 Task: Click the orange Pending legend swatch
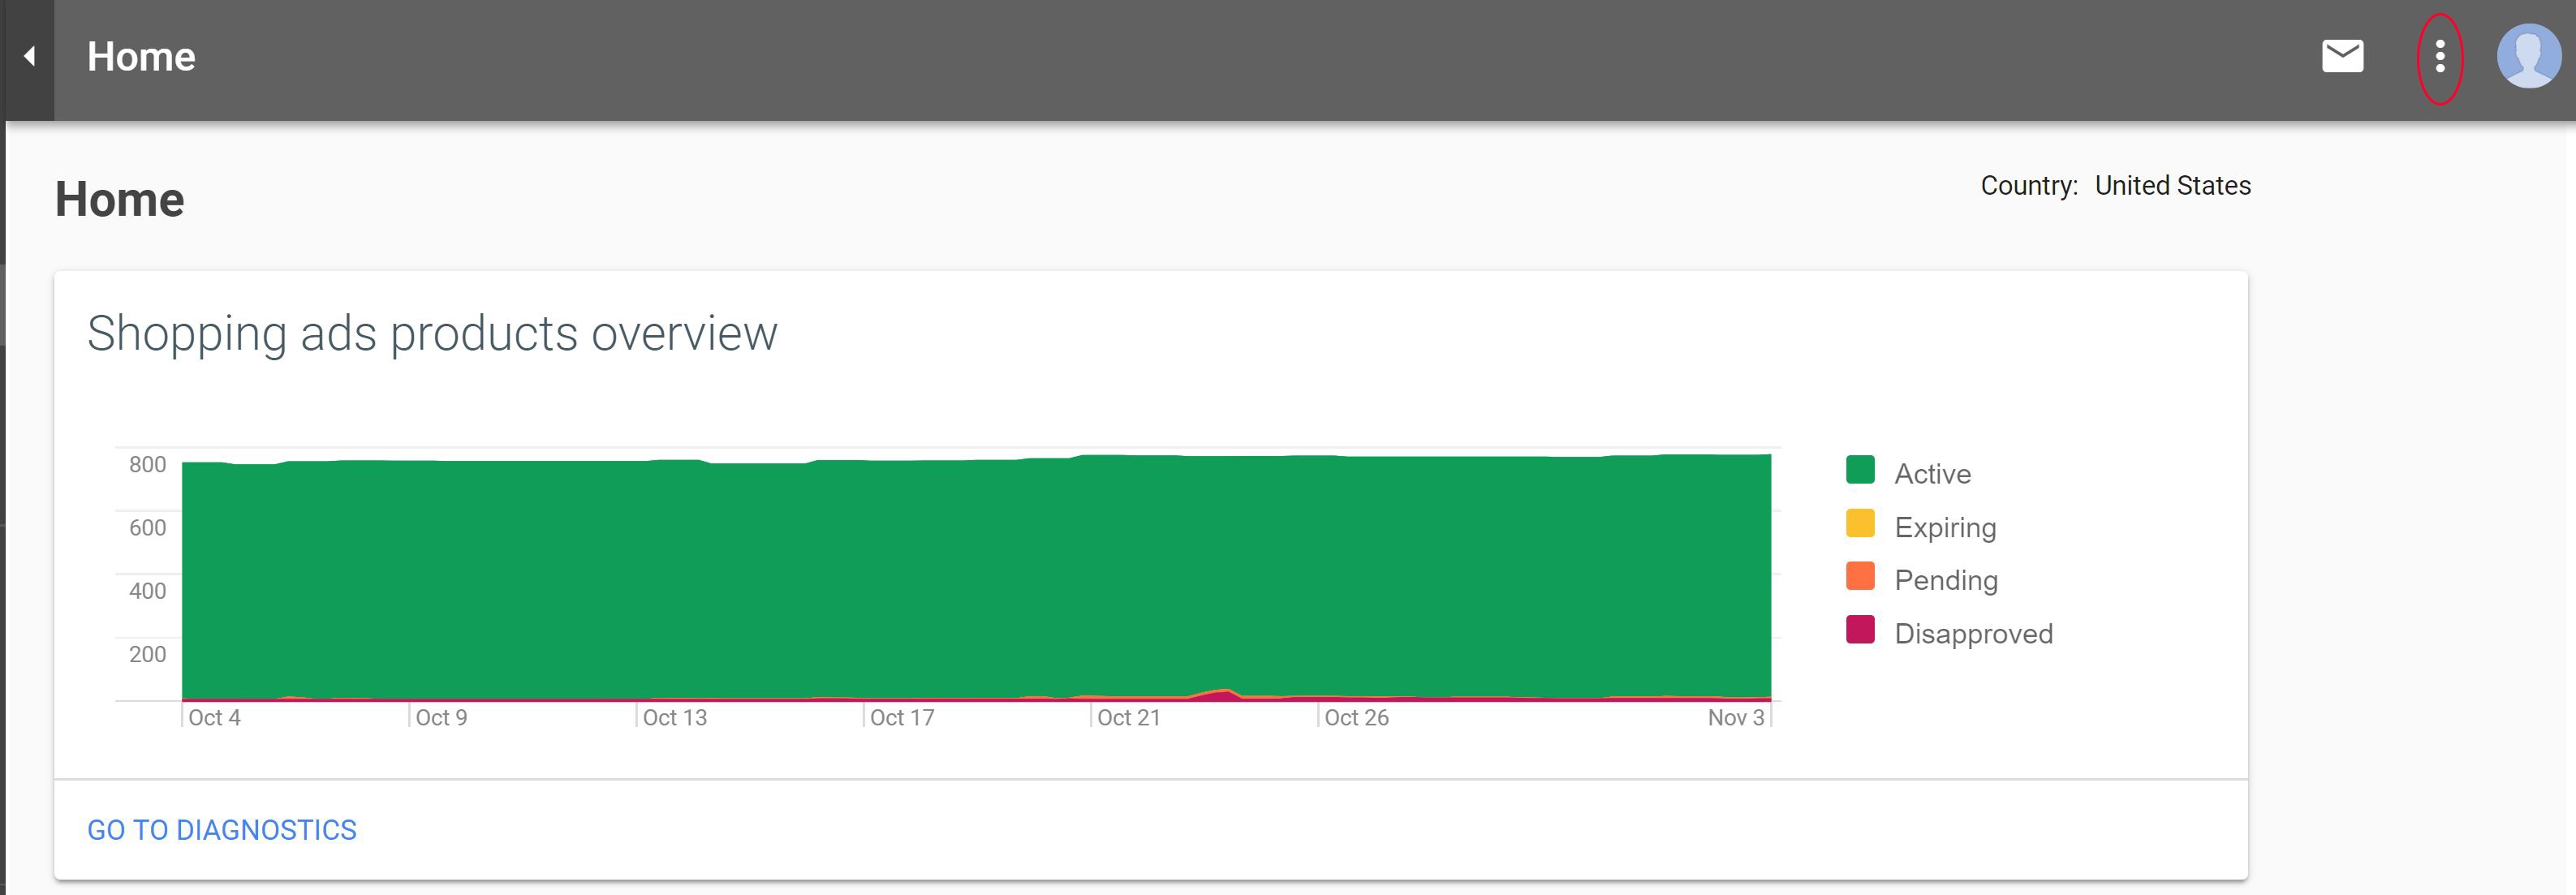coord(1860,577)
